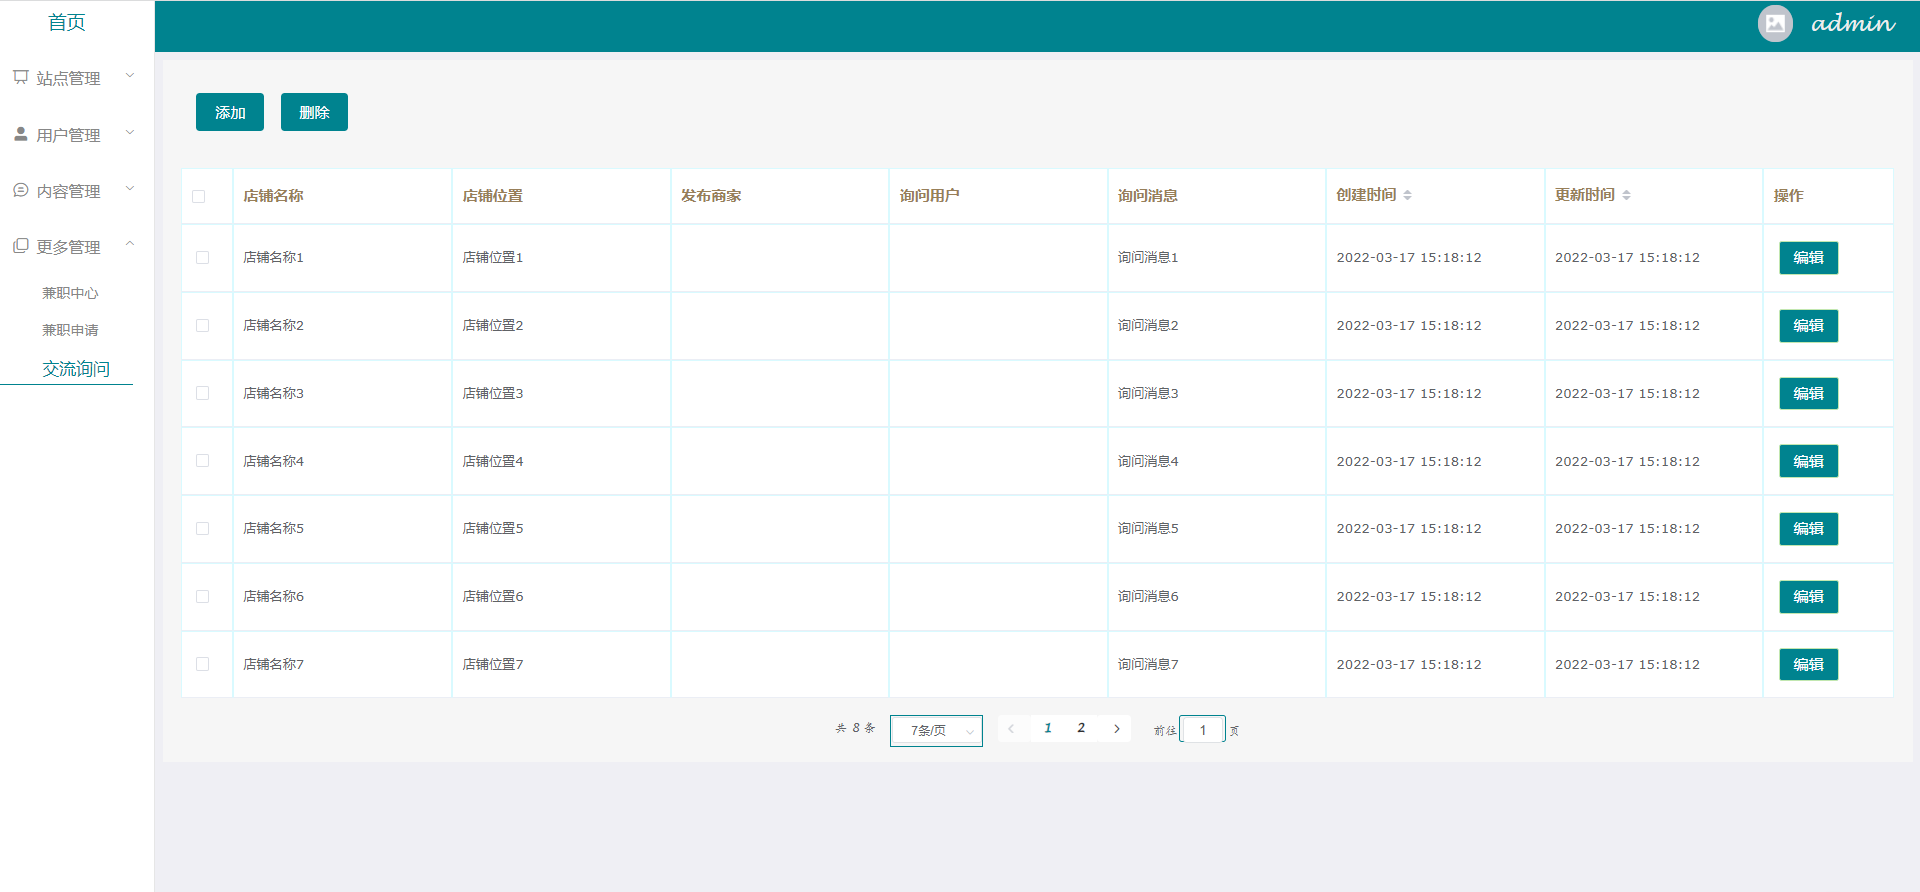The height and width of the screenshot is (892, 1920).
Task: Sort by 更新时间 using sort arrows
Action: pos(1626,195)
